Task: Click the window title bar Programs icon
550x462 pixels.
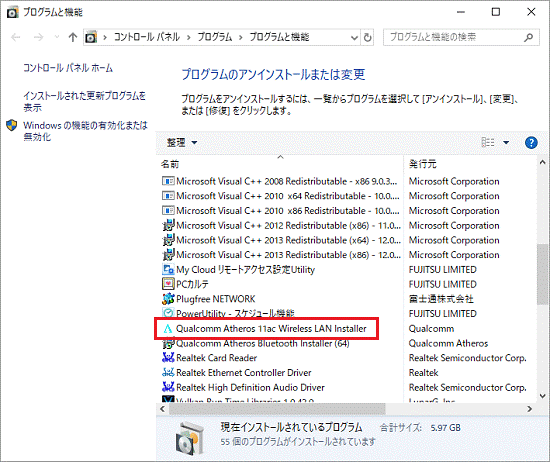Action: click(x=12, y=13)
